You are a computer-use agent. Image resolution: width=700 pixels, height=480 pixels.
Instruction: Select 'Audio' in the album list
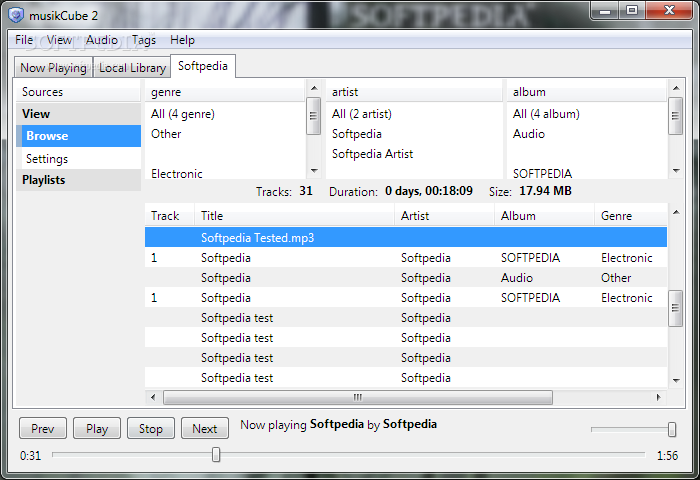click(587, 134)
